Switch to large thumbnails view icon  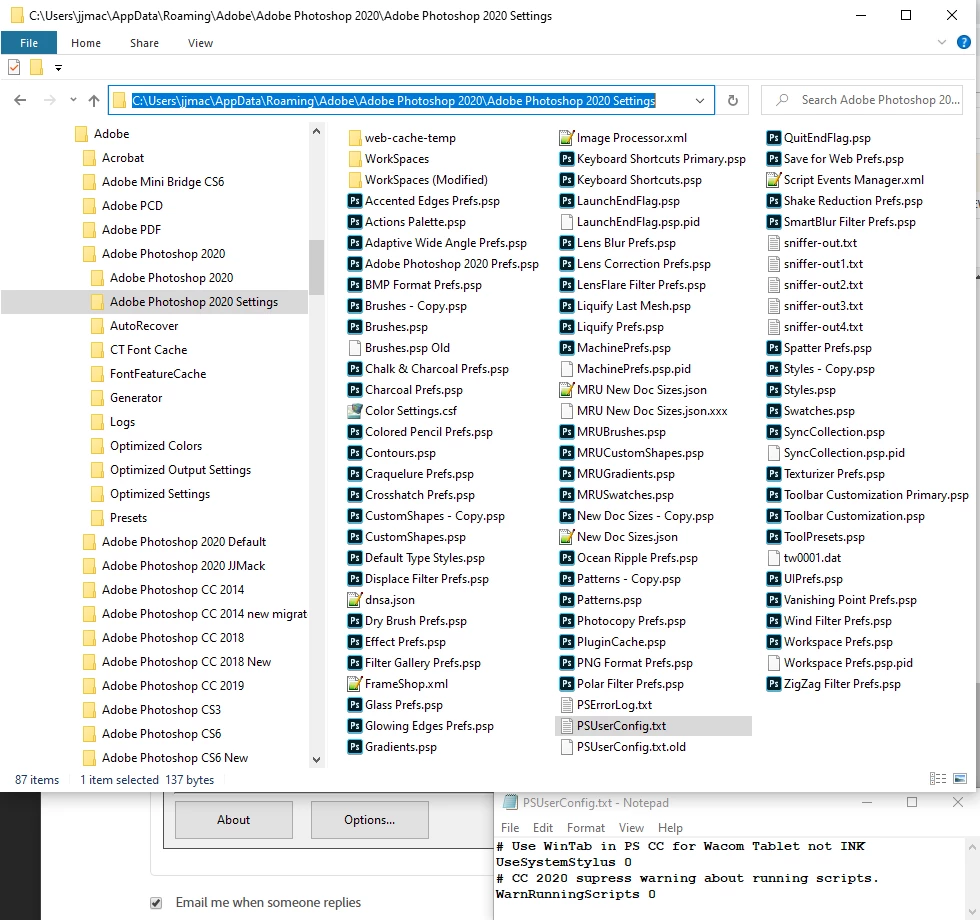(960, 778)
